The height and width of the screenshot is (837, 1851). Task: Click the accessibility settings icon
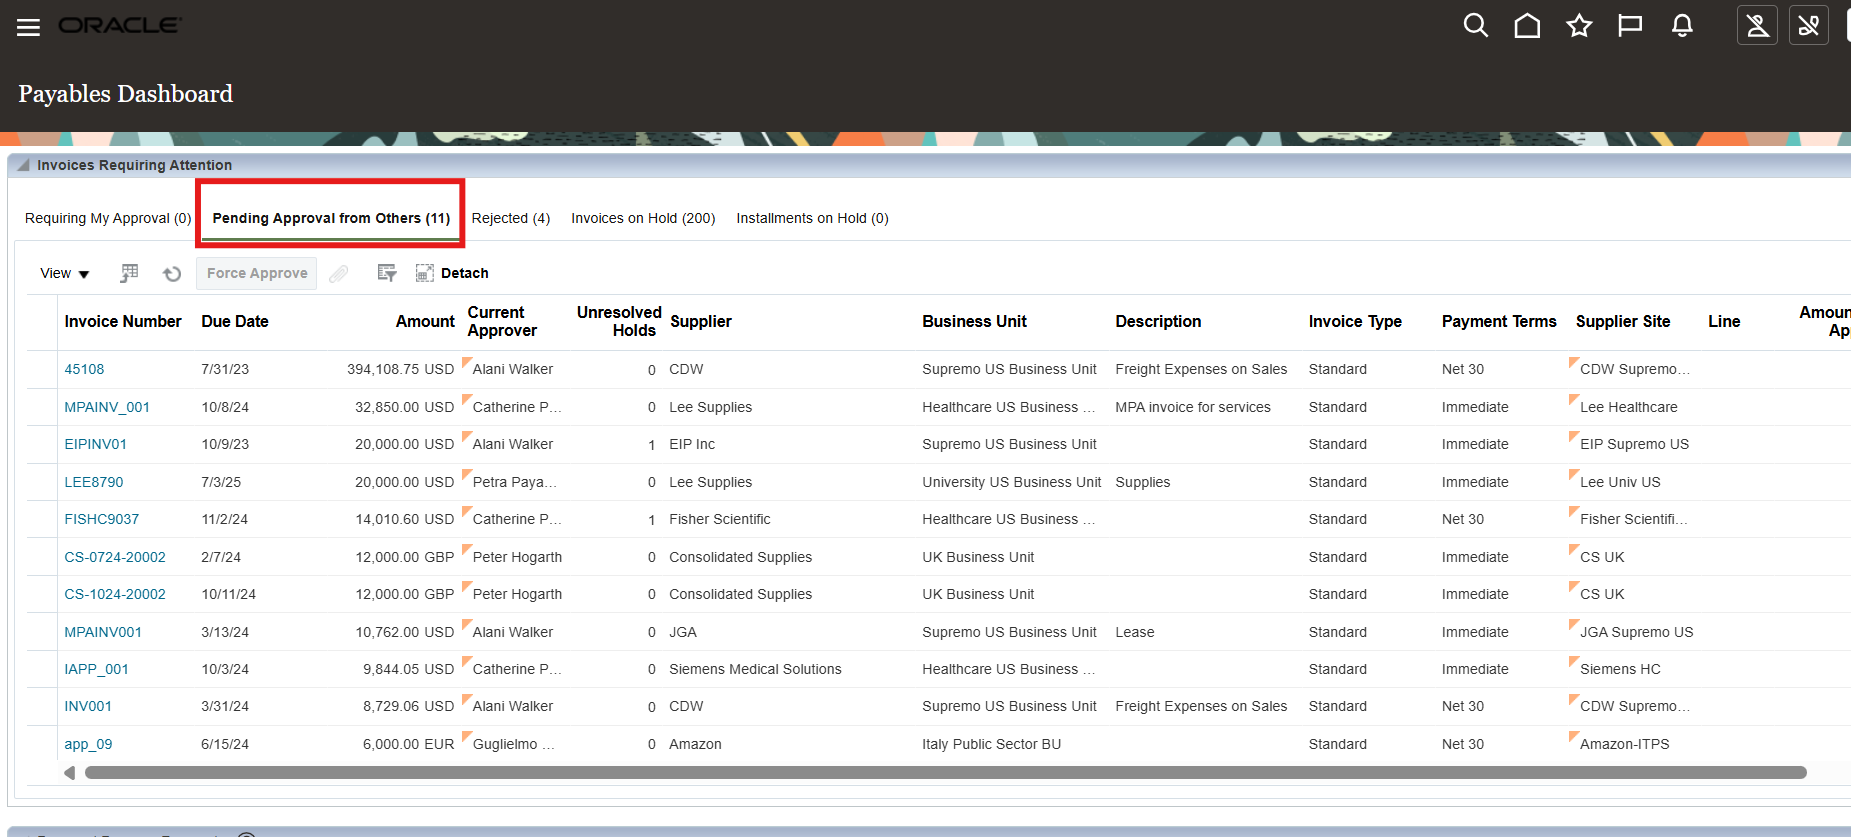(1809, 26)
